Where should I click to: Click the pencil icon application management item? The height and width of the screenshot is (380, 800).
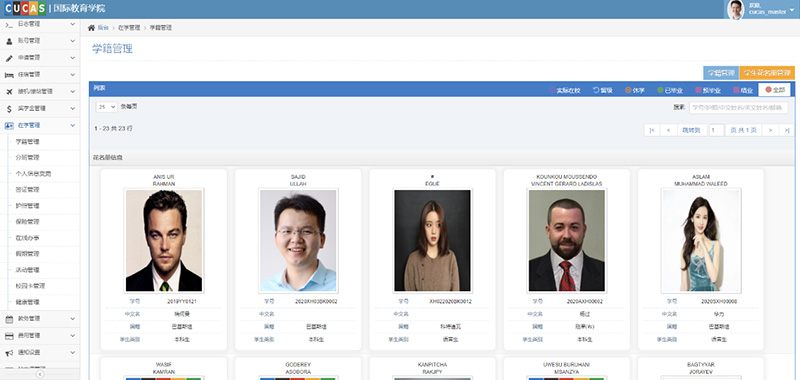(40, 58)
